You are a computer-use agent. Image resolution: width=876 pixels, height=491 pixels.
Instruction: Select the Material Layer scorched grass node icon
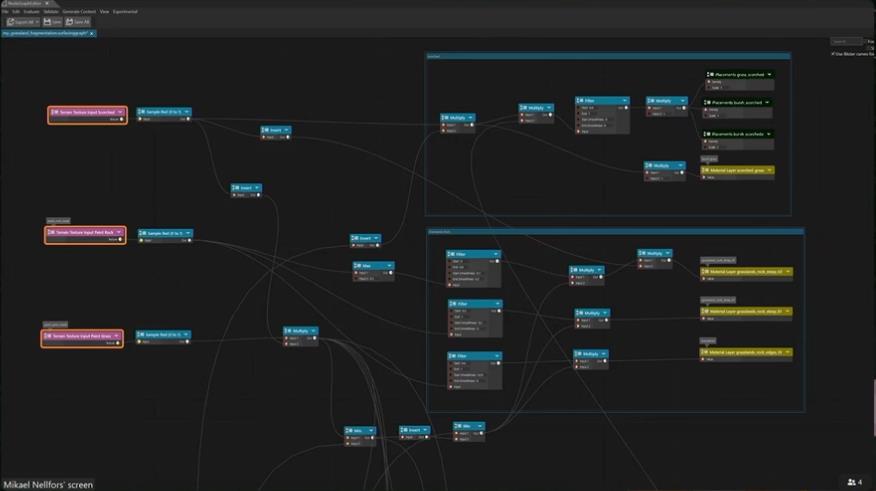coord(706,170)
